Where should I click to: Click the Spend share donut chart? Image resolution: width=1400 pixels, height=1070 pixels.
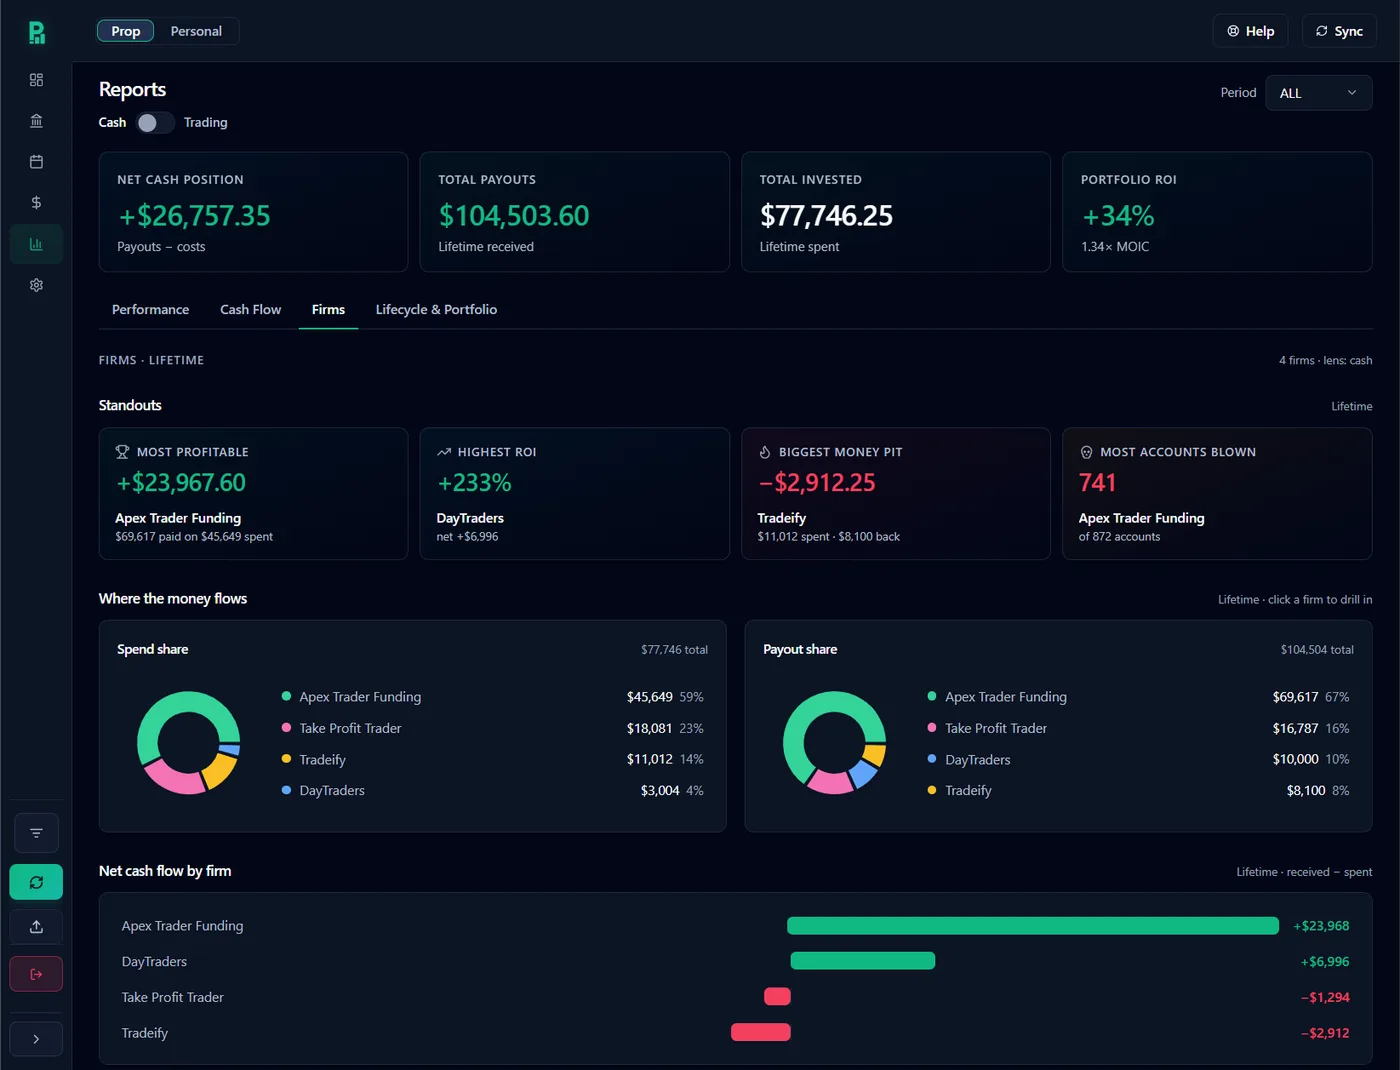(189, 743)
